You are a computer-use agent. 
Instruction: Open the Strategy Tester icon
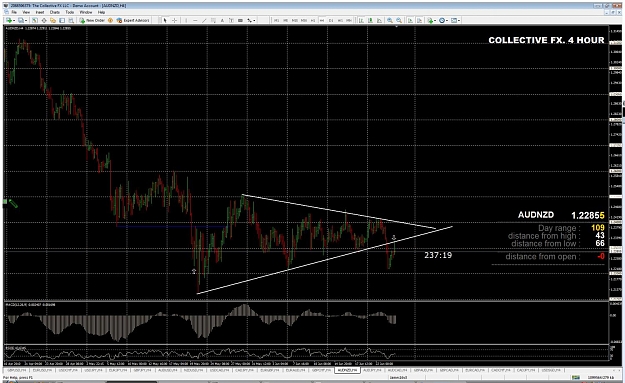click(x=71, y=20)
